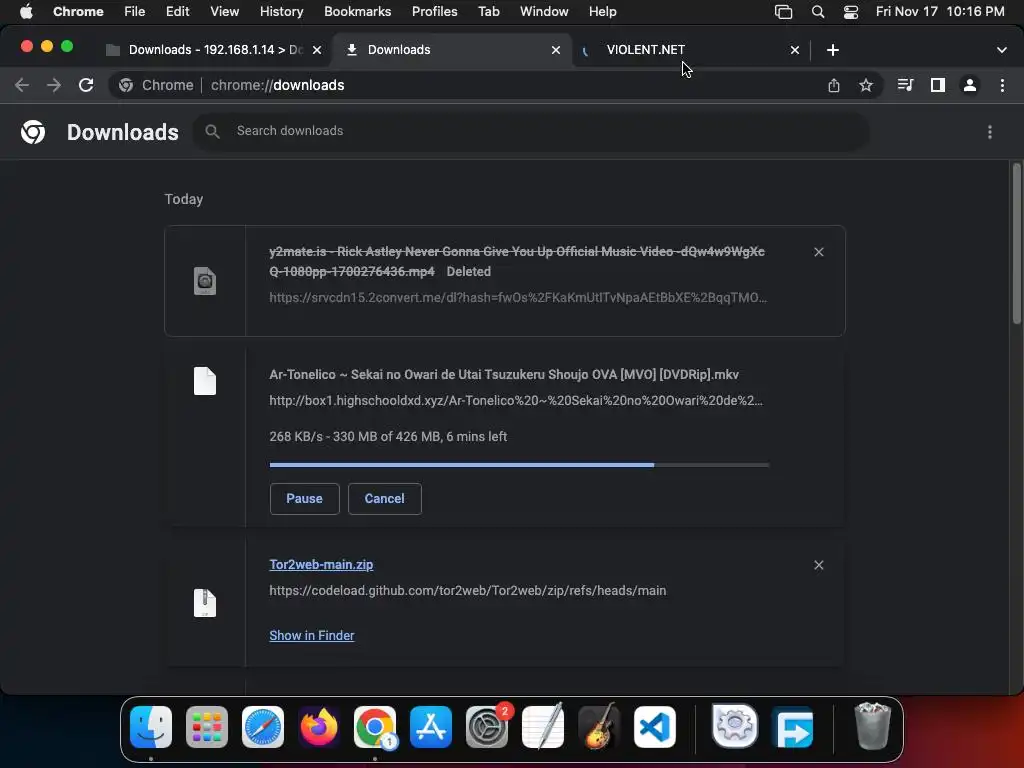Screen dimensions: 1024x768
Task: Open System Settings with badge in Dock
Action: coord(487,726)
